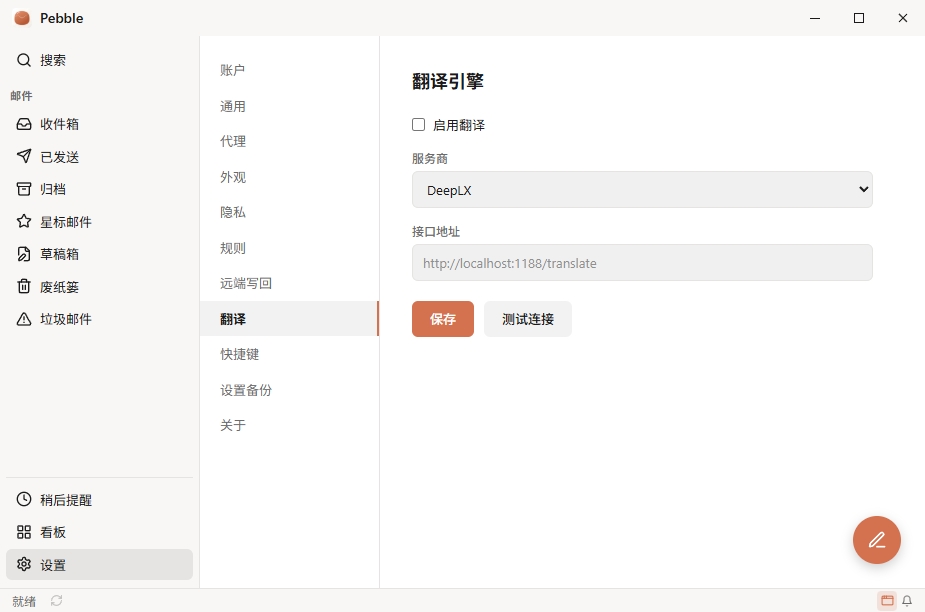Viewport: 925px width, 612px height.
Task: Click the 保存 button
Action: coord(442,319)
